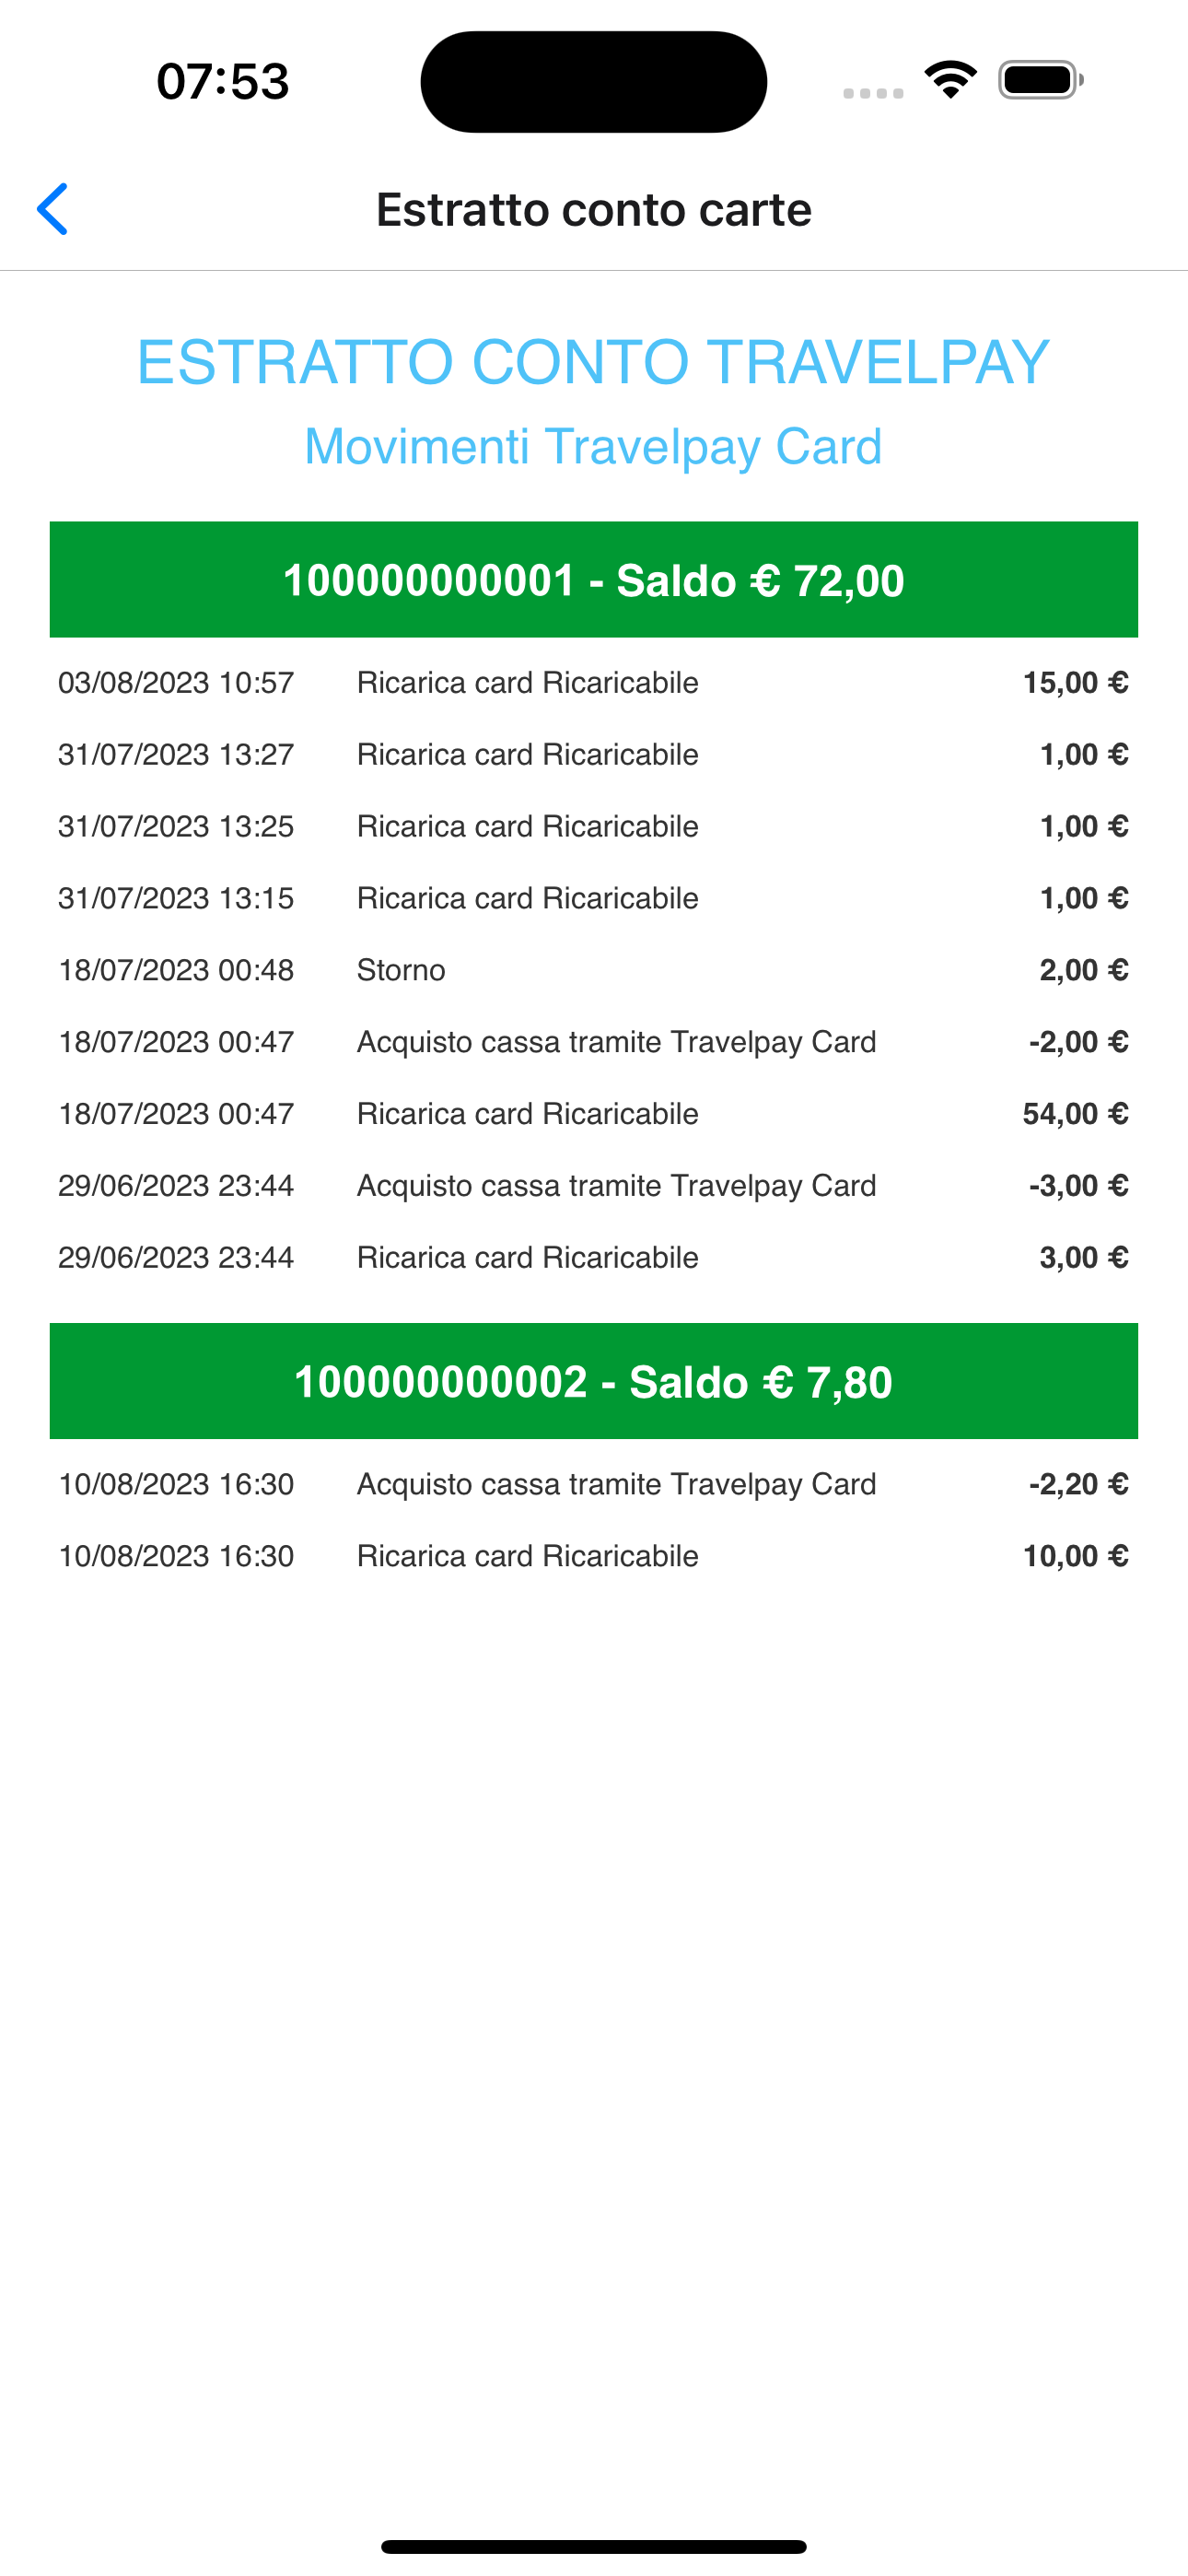Select the 31/07/2023 13:25 transaction row
The image size is (1188, 2576).
click(594, 827)
